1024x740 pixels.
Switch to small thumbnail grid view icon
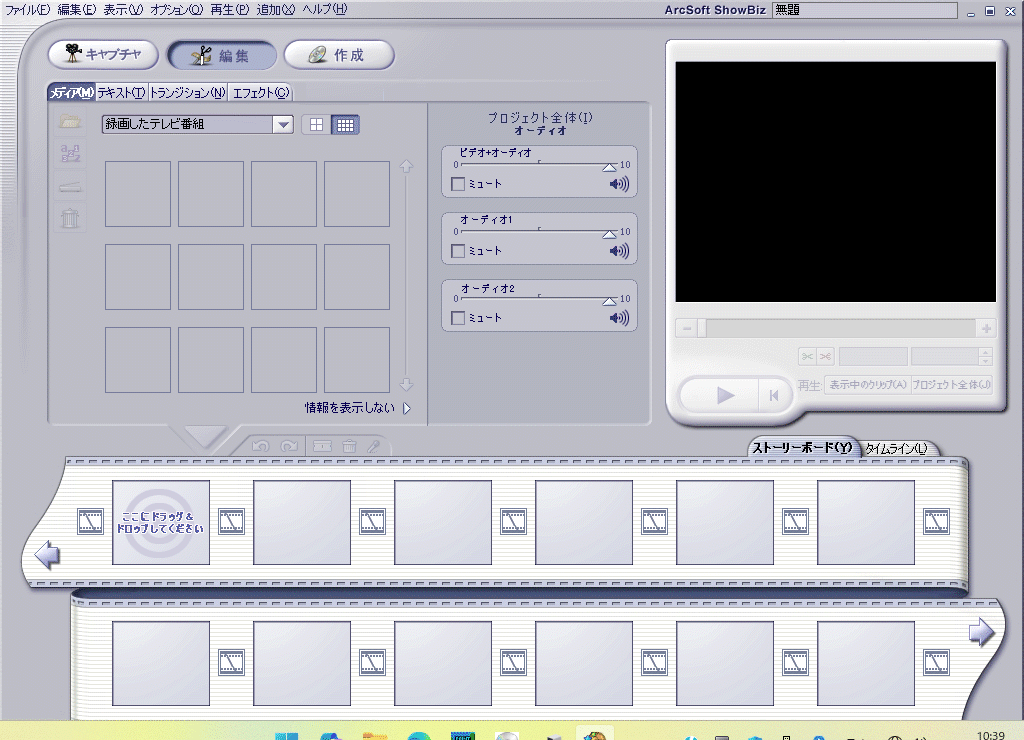[345, 125]
